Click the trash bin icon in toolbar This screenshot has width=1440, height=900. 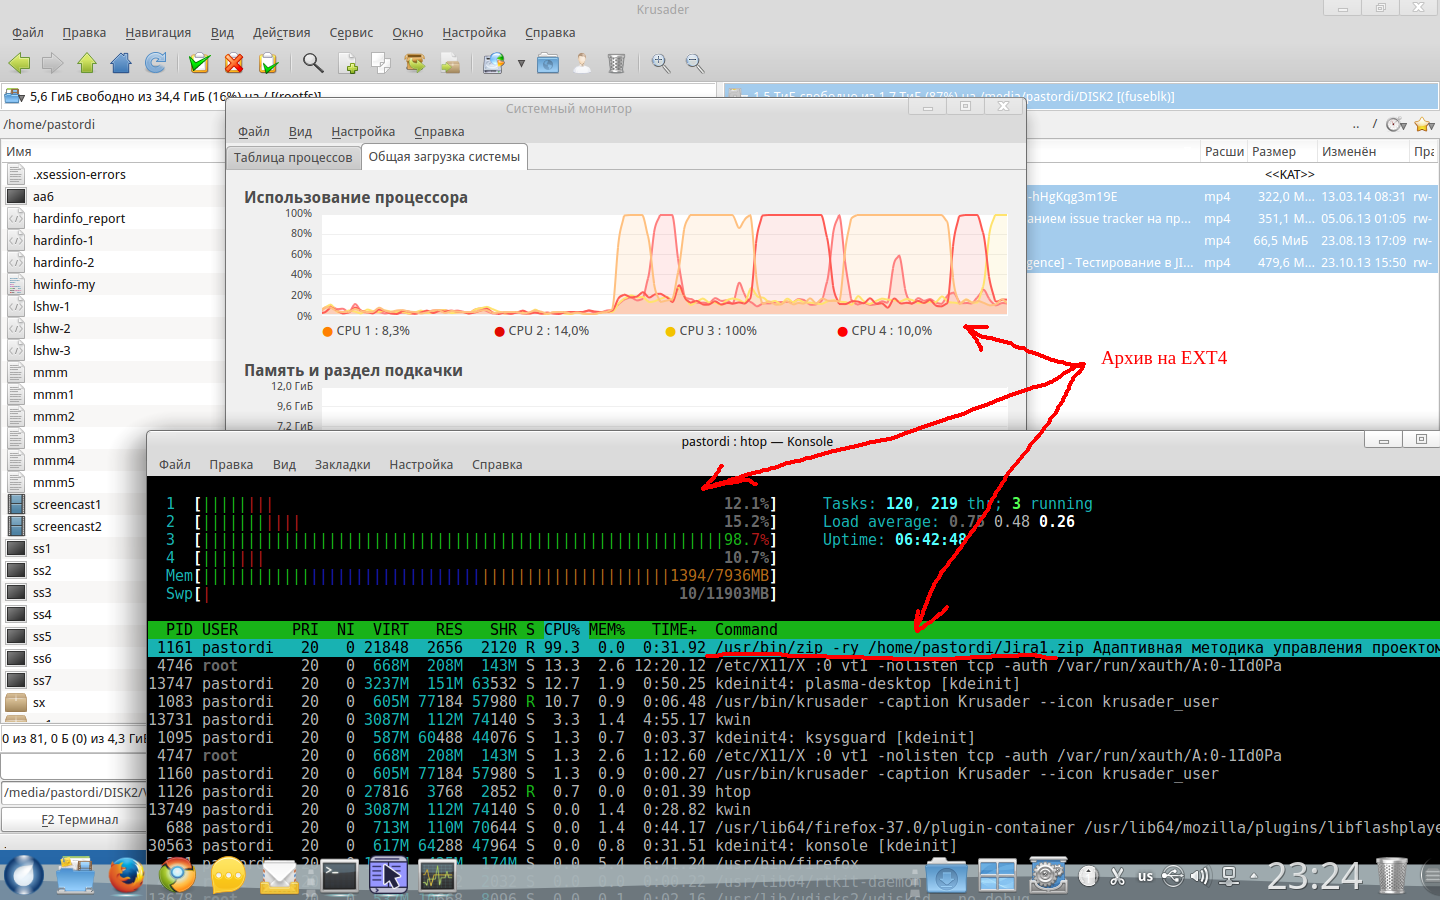pyautogui.click(x=616, y=63)
